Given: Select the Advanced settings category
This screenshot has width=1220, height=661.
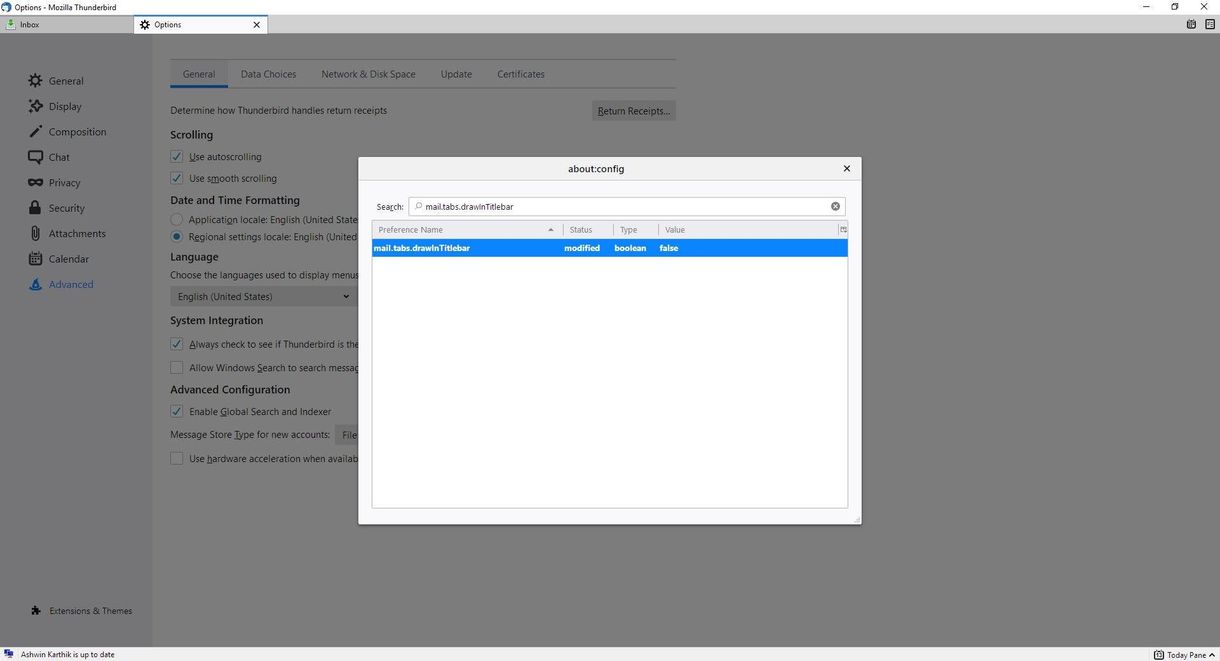Looking at the screenshot, I should 61,285.
